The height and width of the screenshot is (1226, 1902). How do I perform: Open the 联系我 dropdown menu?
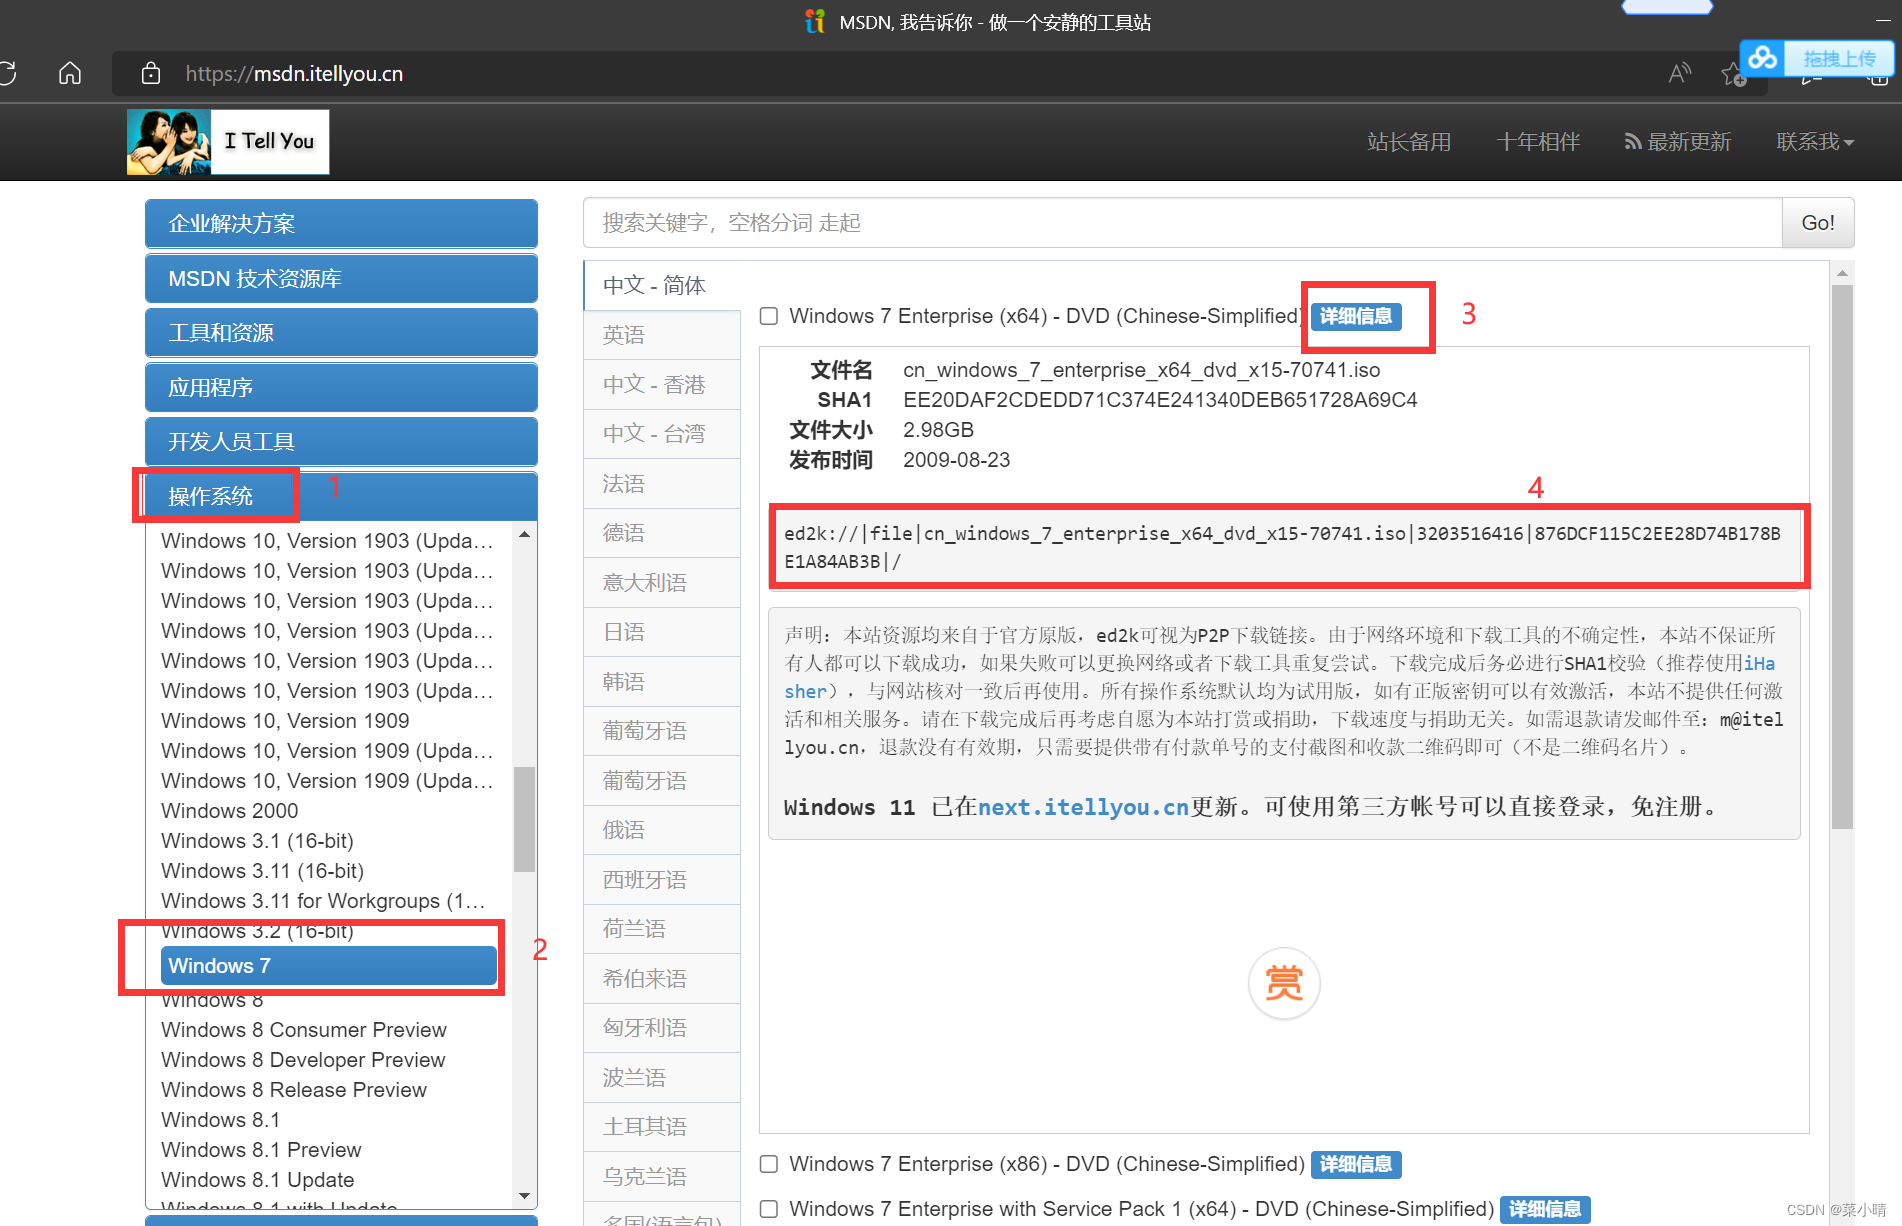(1815, 142)
